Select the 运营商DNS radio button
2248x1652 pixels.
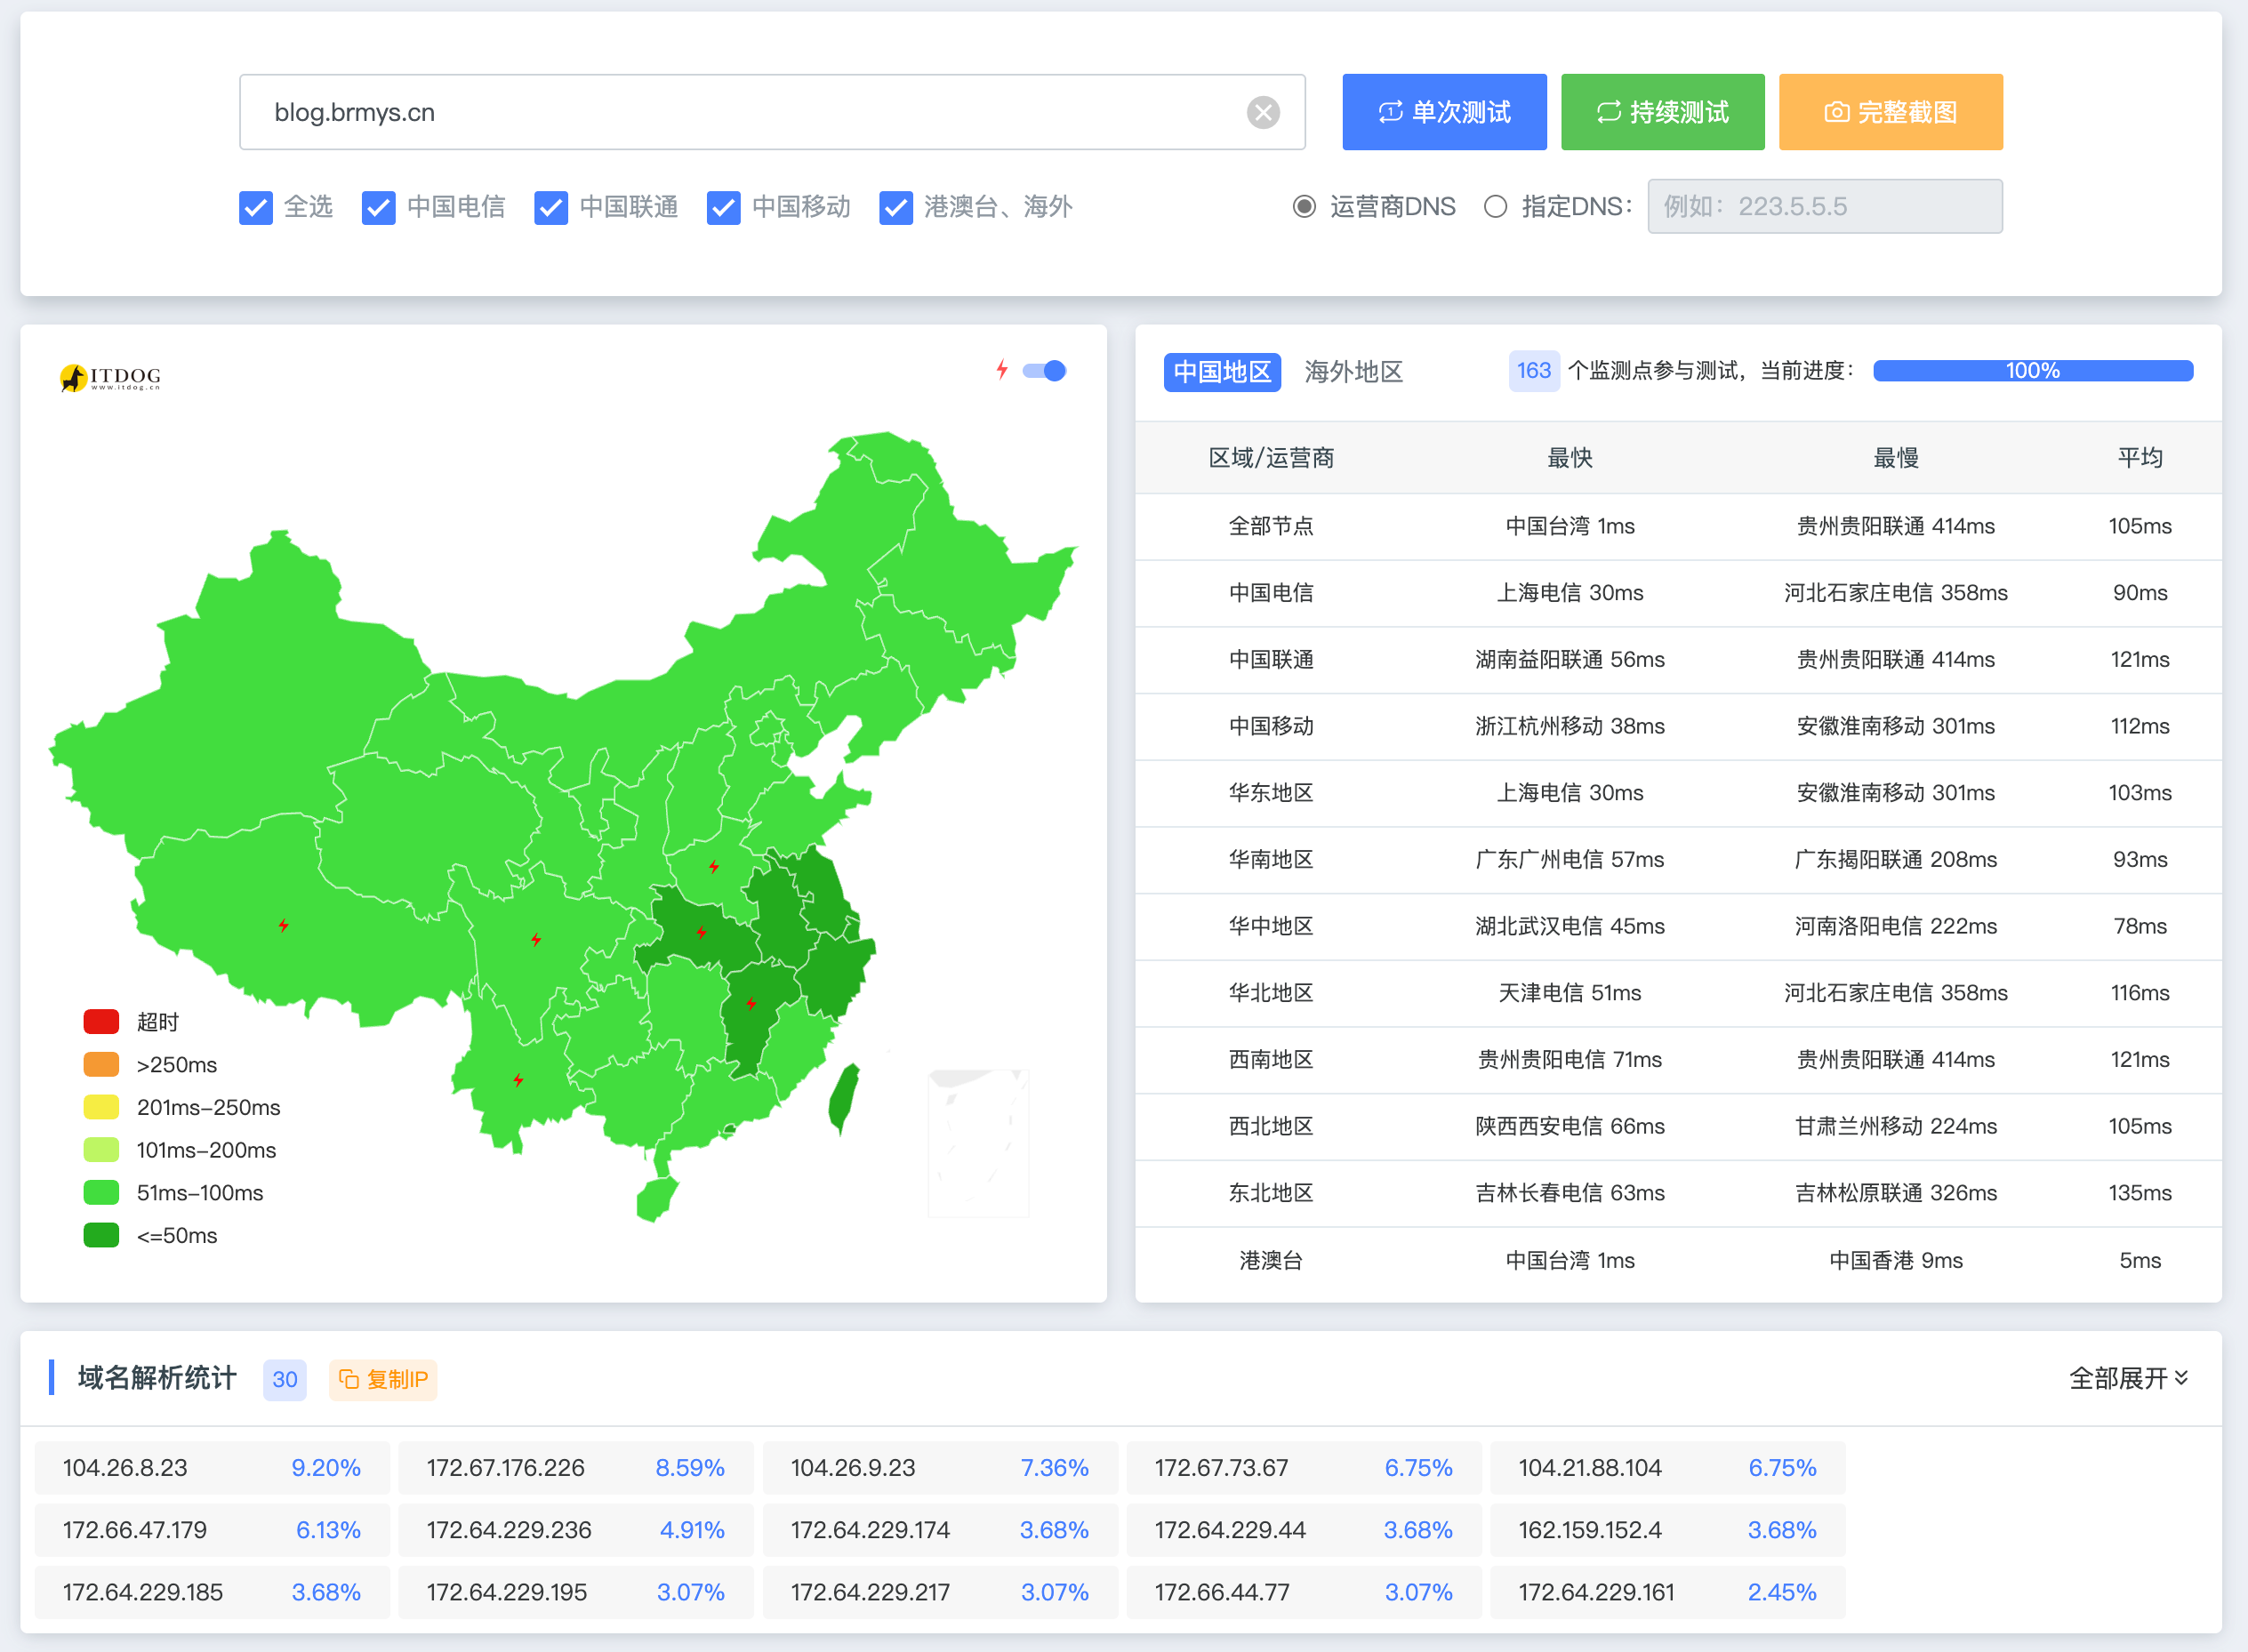point(1304,206)
